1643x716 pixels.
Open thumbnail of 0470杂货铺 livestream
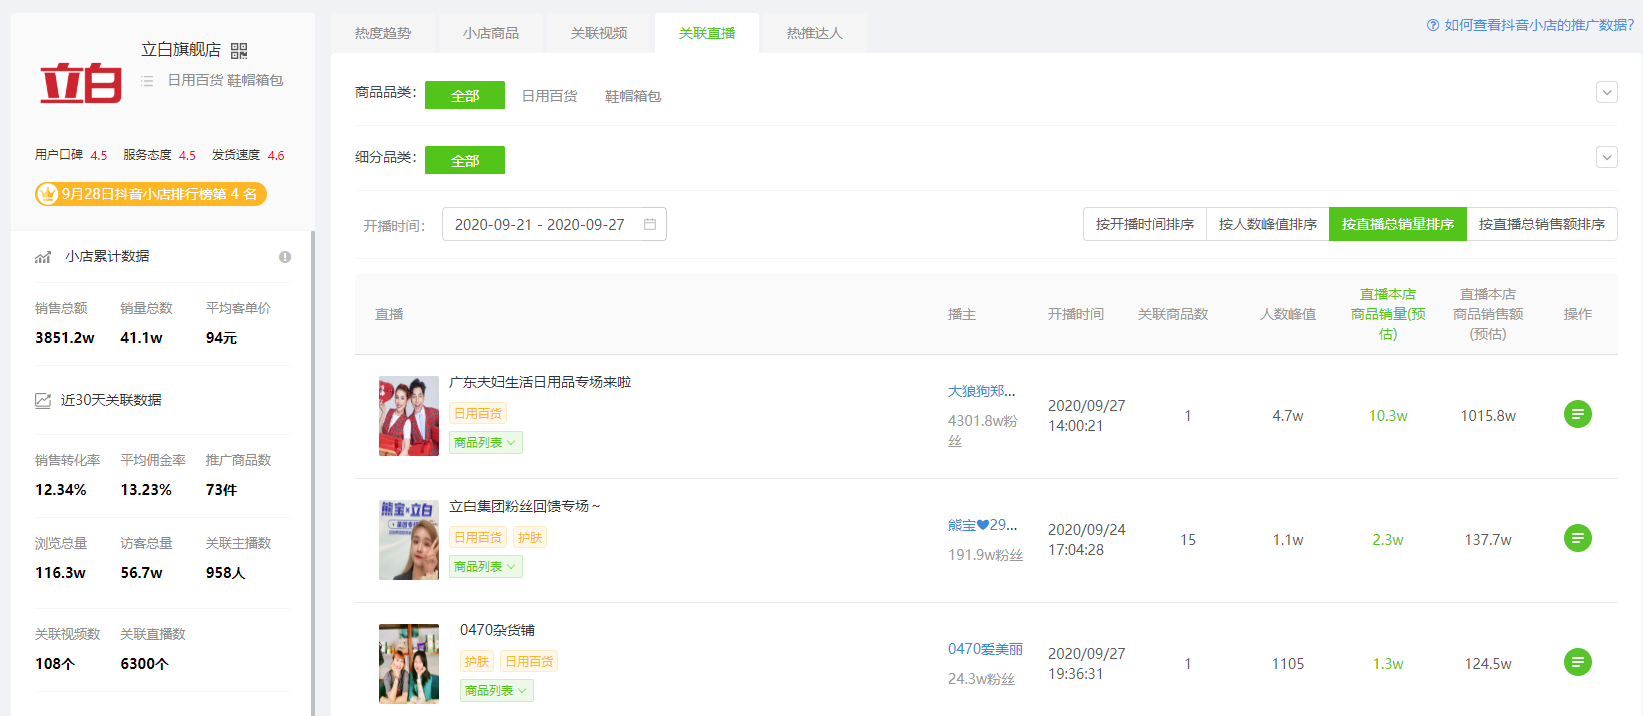pyautogui.click(x=409, y=664)
